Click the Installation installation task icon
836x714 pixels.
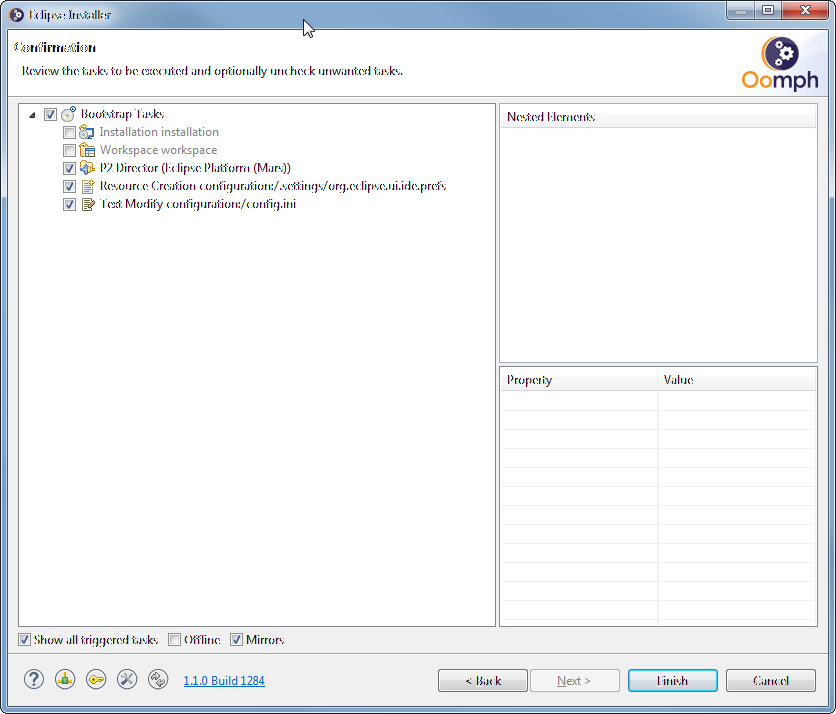pyautogui.click(x=86, y=132)
